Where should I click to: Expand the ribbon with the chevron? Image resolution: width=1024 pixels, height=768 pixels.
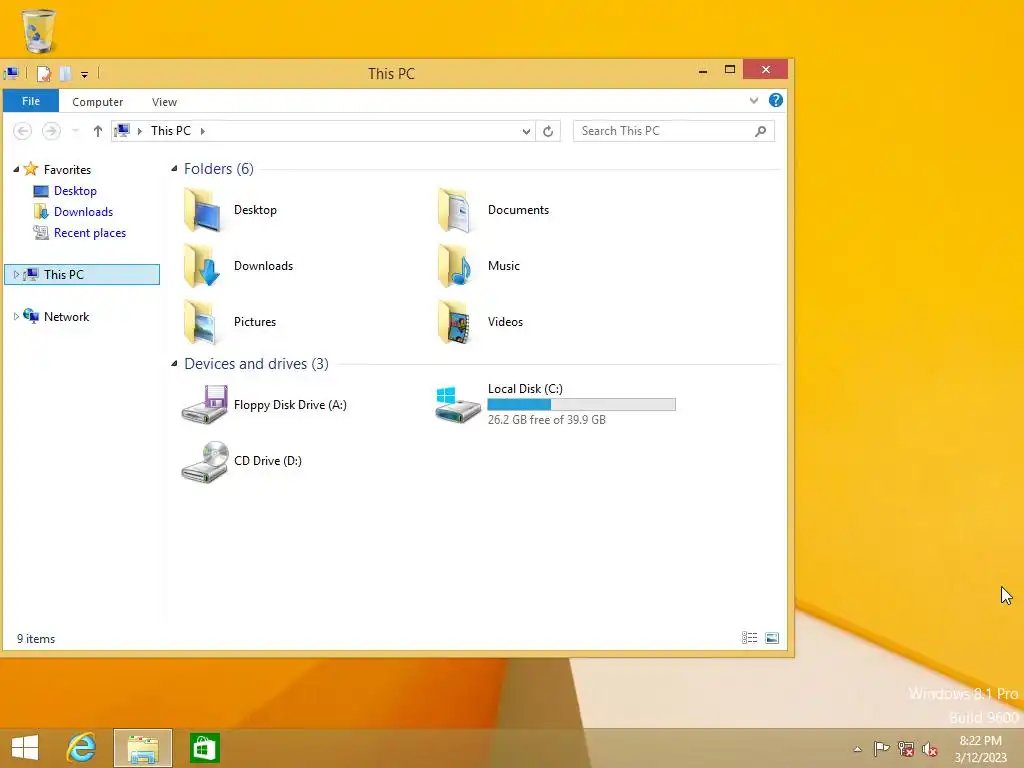coord(754,101)
